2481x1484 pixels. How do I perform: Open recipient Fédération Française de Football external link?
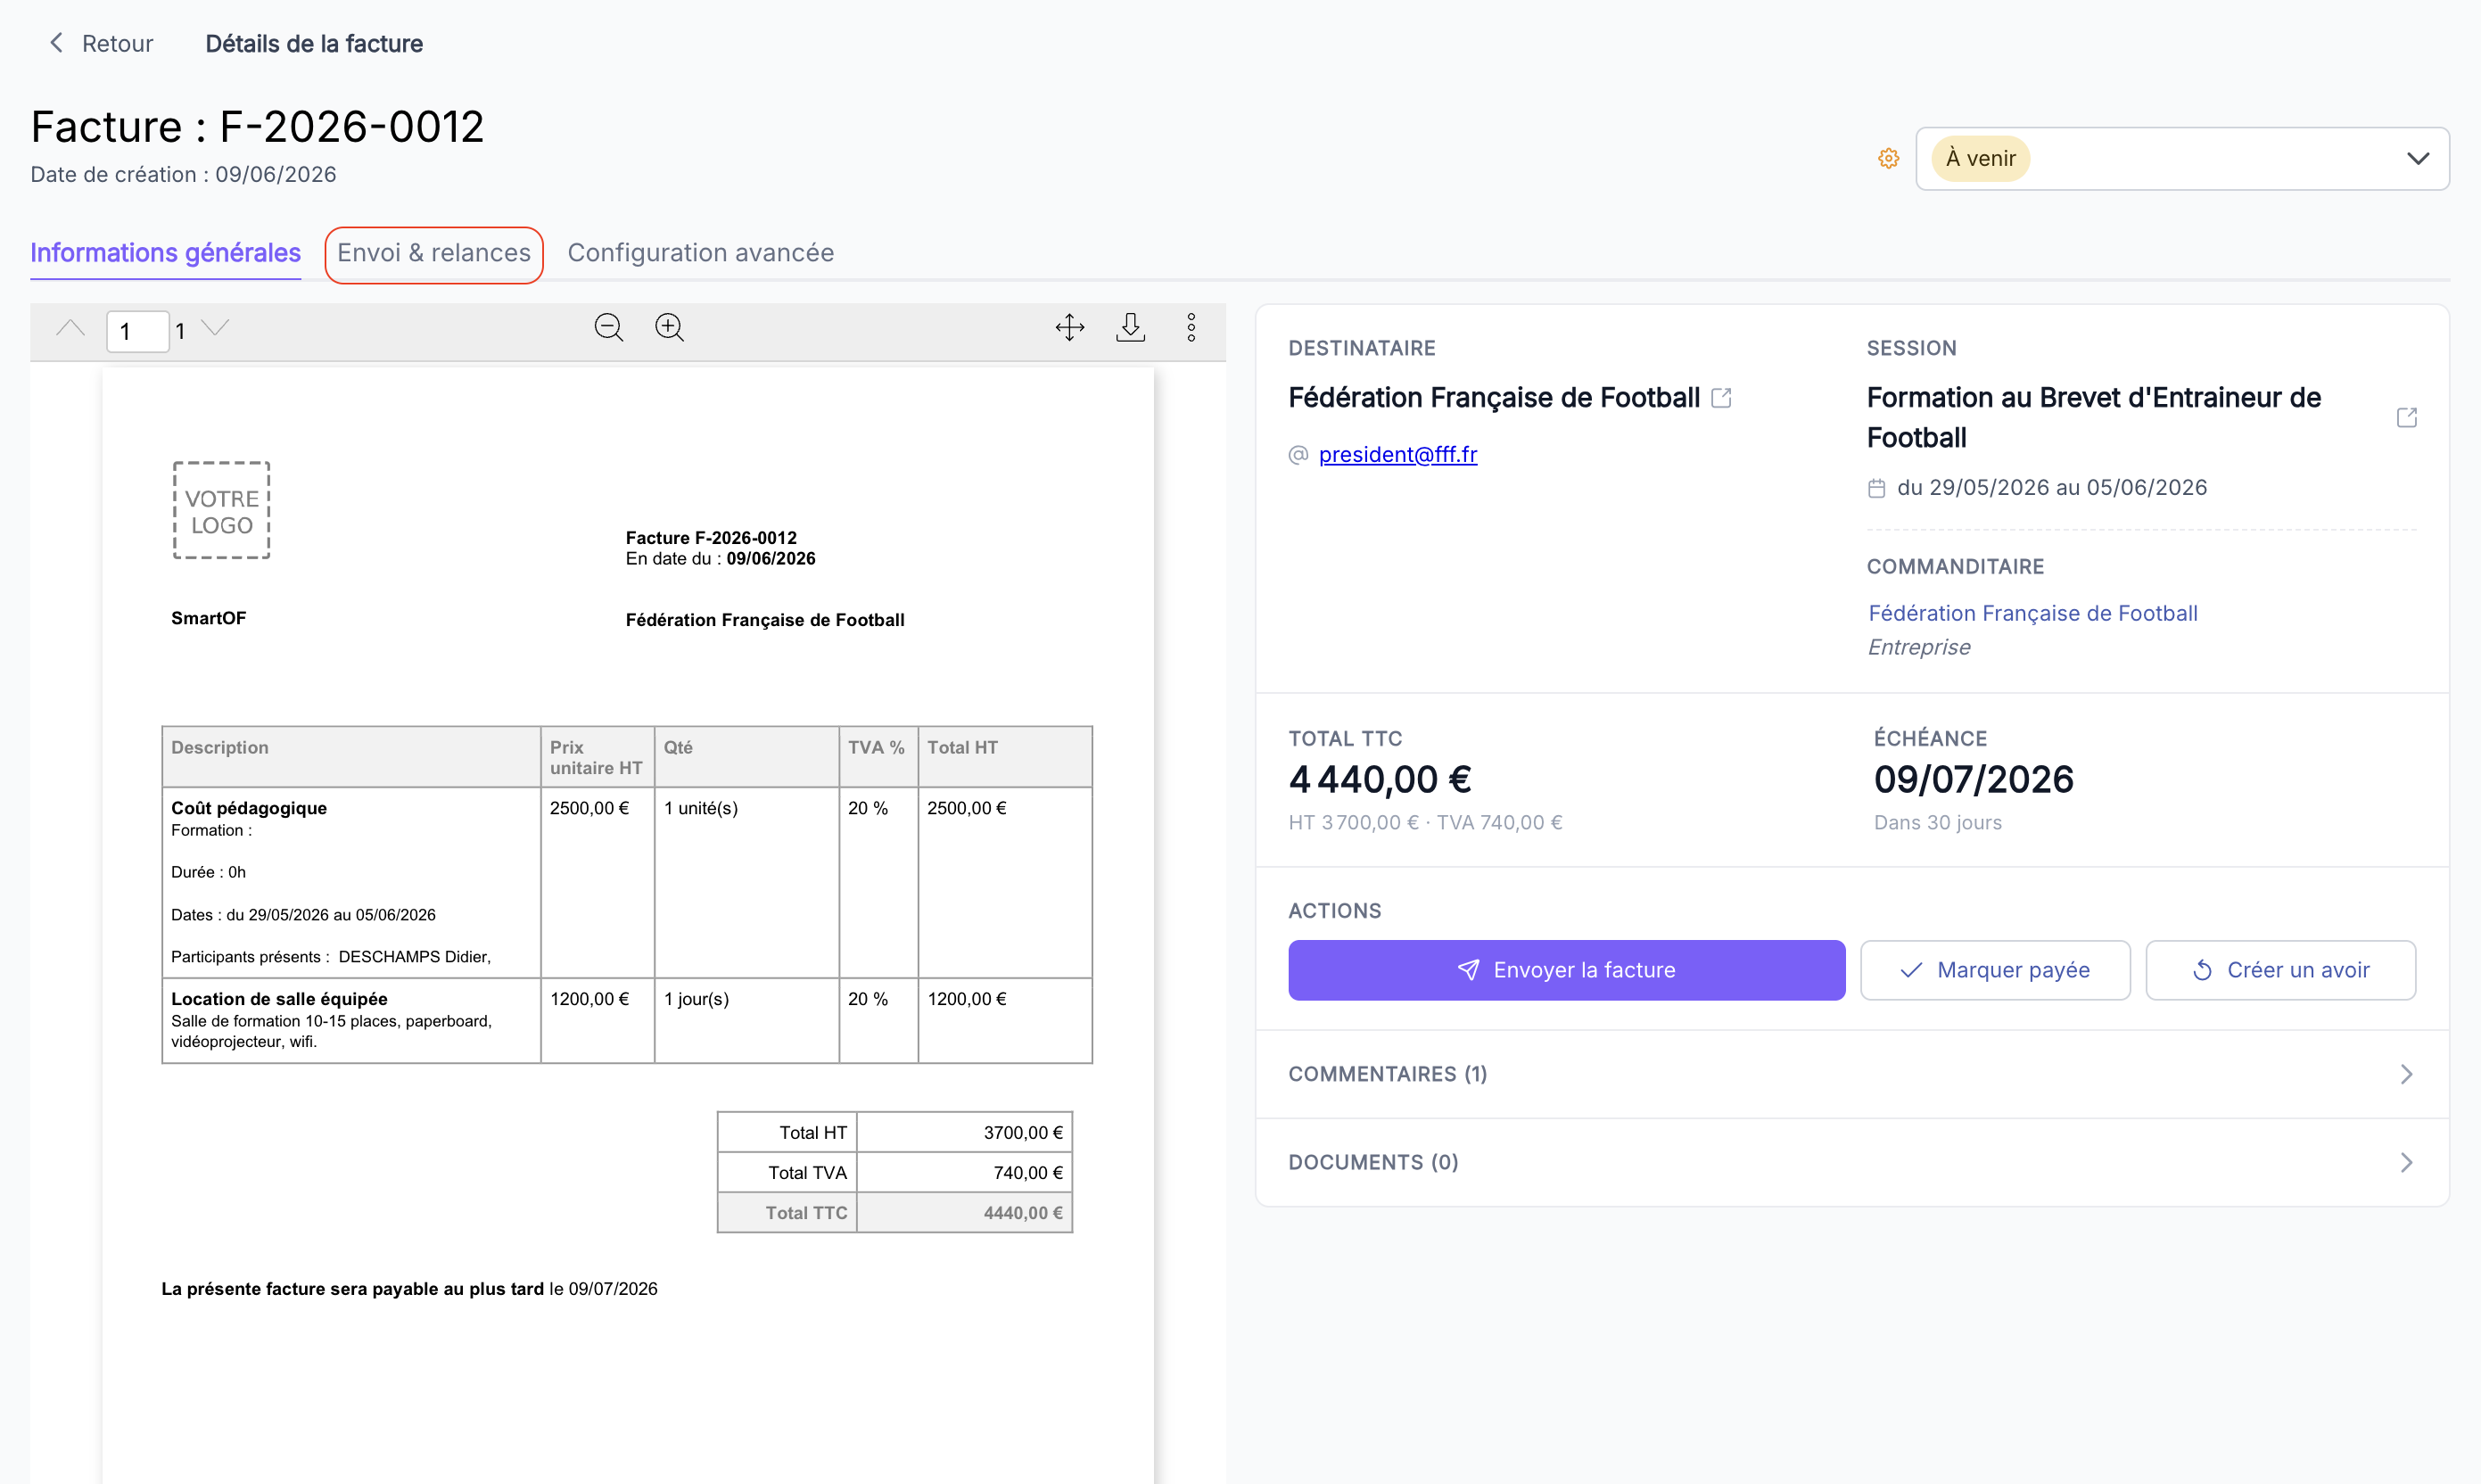pyautogui.click(x=1721, y=398)
